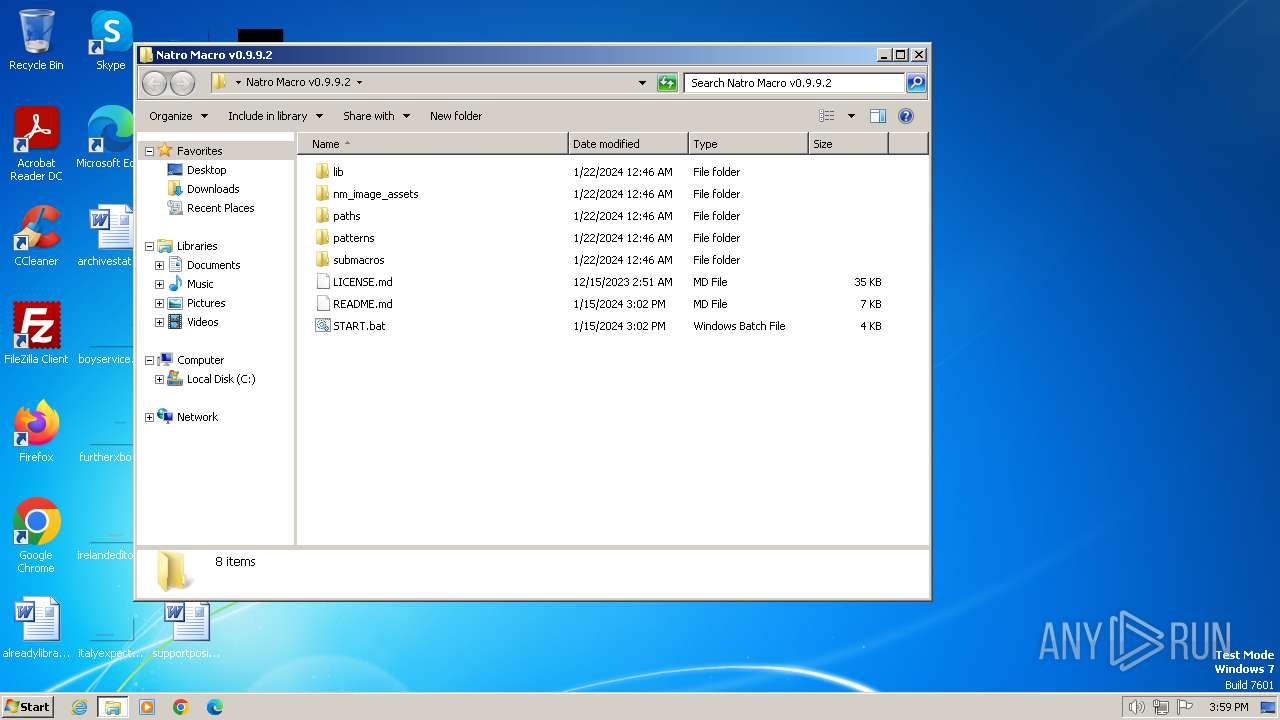The width and height of the screenshot is (1280, 720).
Task: Select Recent Places under Favorites
Action: pyautogui.click(x=220, y=208)
